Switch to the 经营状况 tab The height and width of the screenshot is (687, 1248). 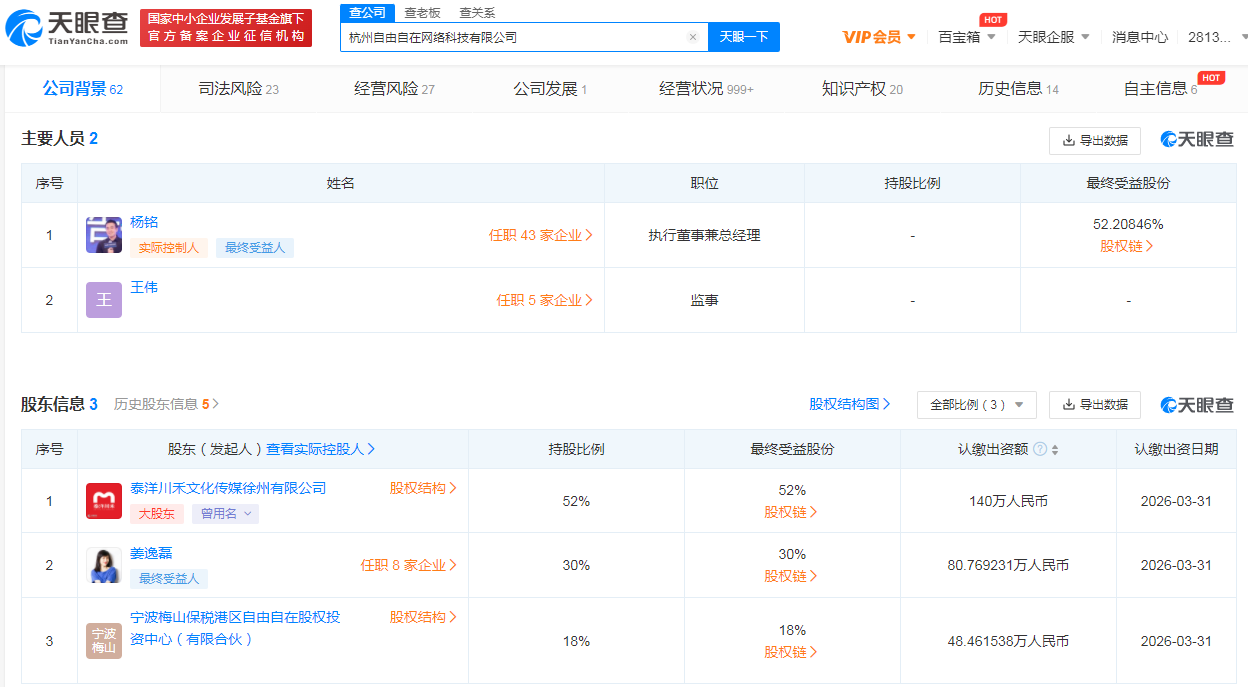(x=706, y=89)
